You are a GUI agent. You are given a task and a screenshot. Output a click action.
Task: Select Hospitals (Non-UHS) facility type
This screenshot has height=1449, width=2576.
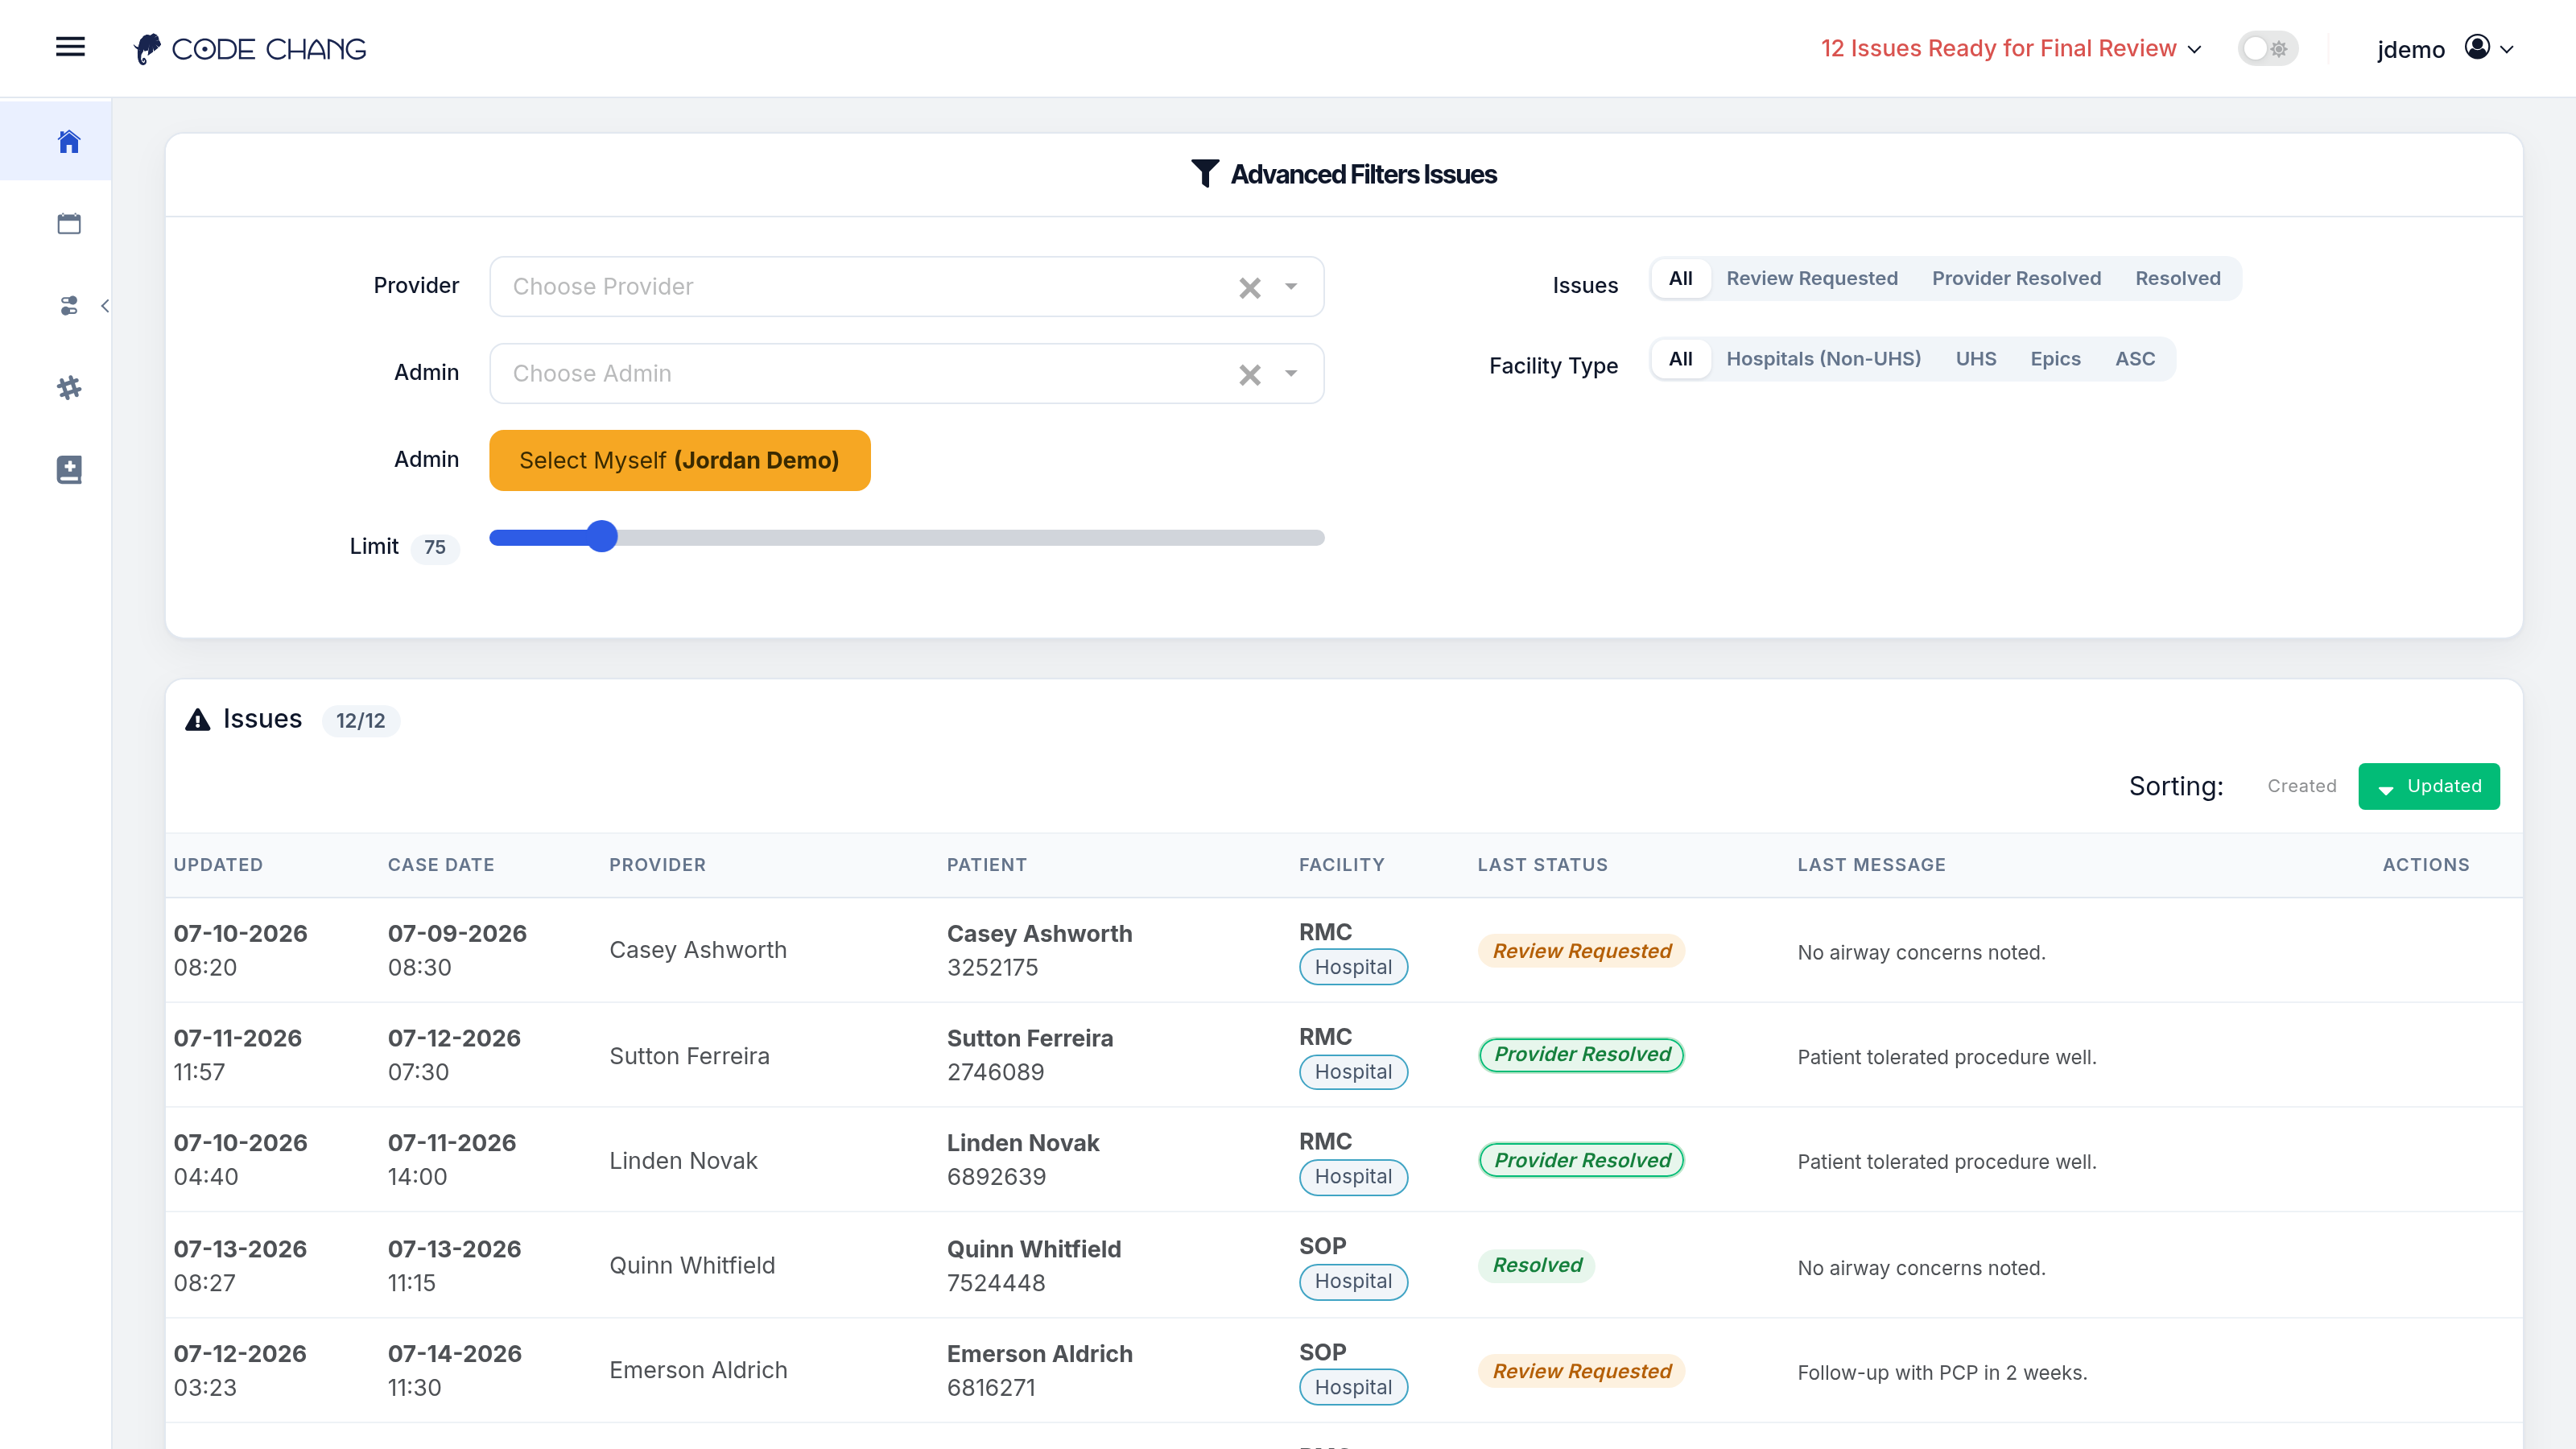[1823, 358]
